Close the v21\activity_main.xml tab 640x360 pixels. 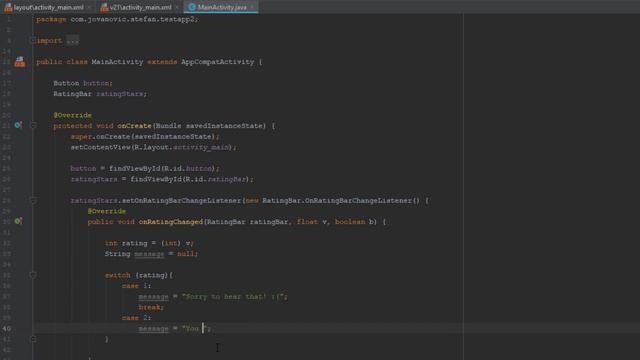[177, 7]
